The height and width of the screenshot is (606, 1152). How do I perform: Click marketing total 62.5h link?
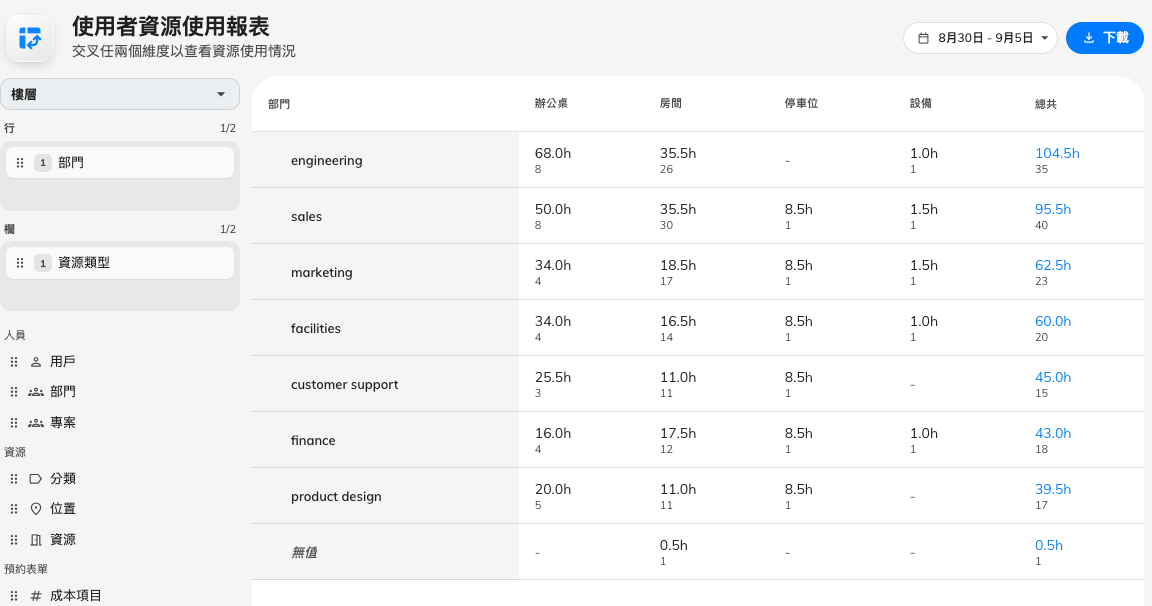point(1053,265)
